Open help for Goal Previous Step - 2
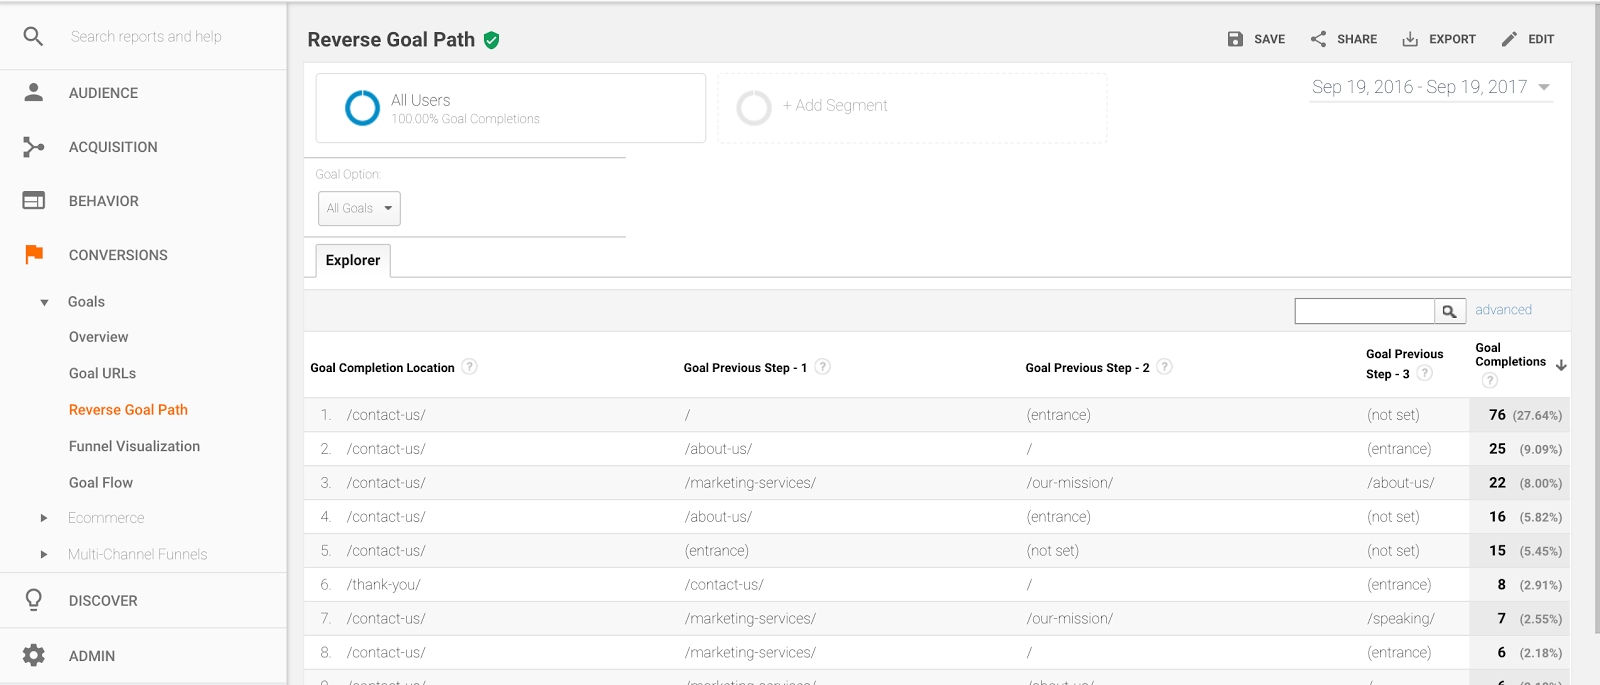Viewport: 1600px width, 685px height. (1164, 367)
